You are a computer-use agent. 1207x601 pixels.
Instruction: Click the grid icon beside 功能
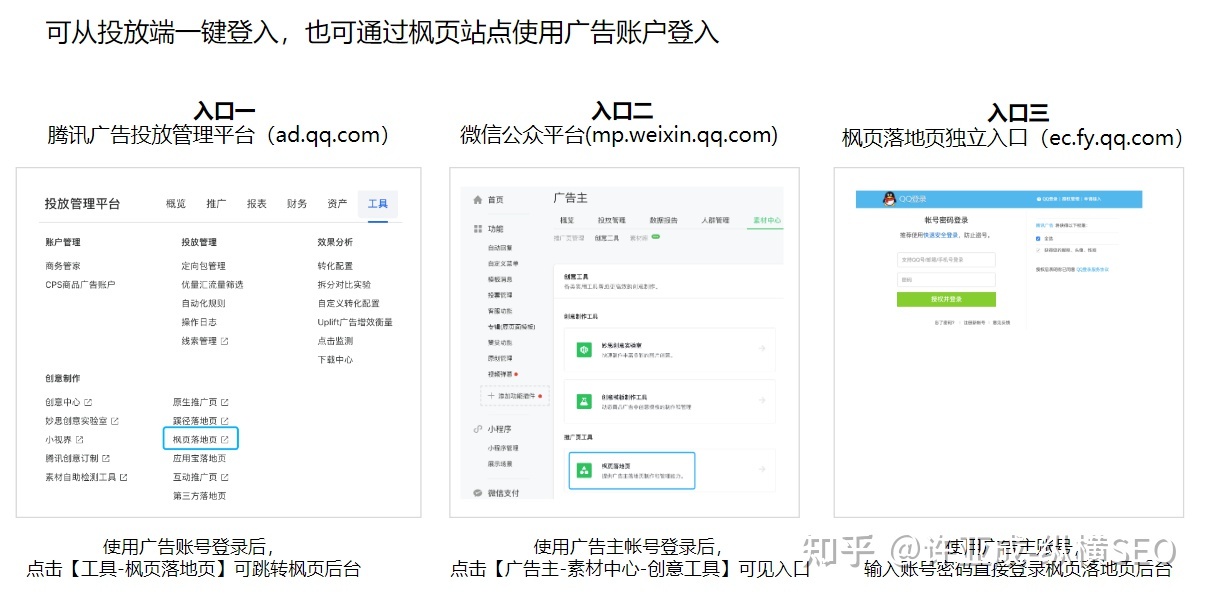point(477,229)
